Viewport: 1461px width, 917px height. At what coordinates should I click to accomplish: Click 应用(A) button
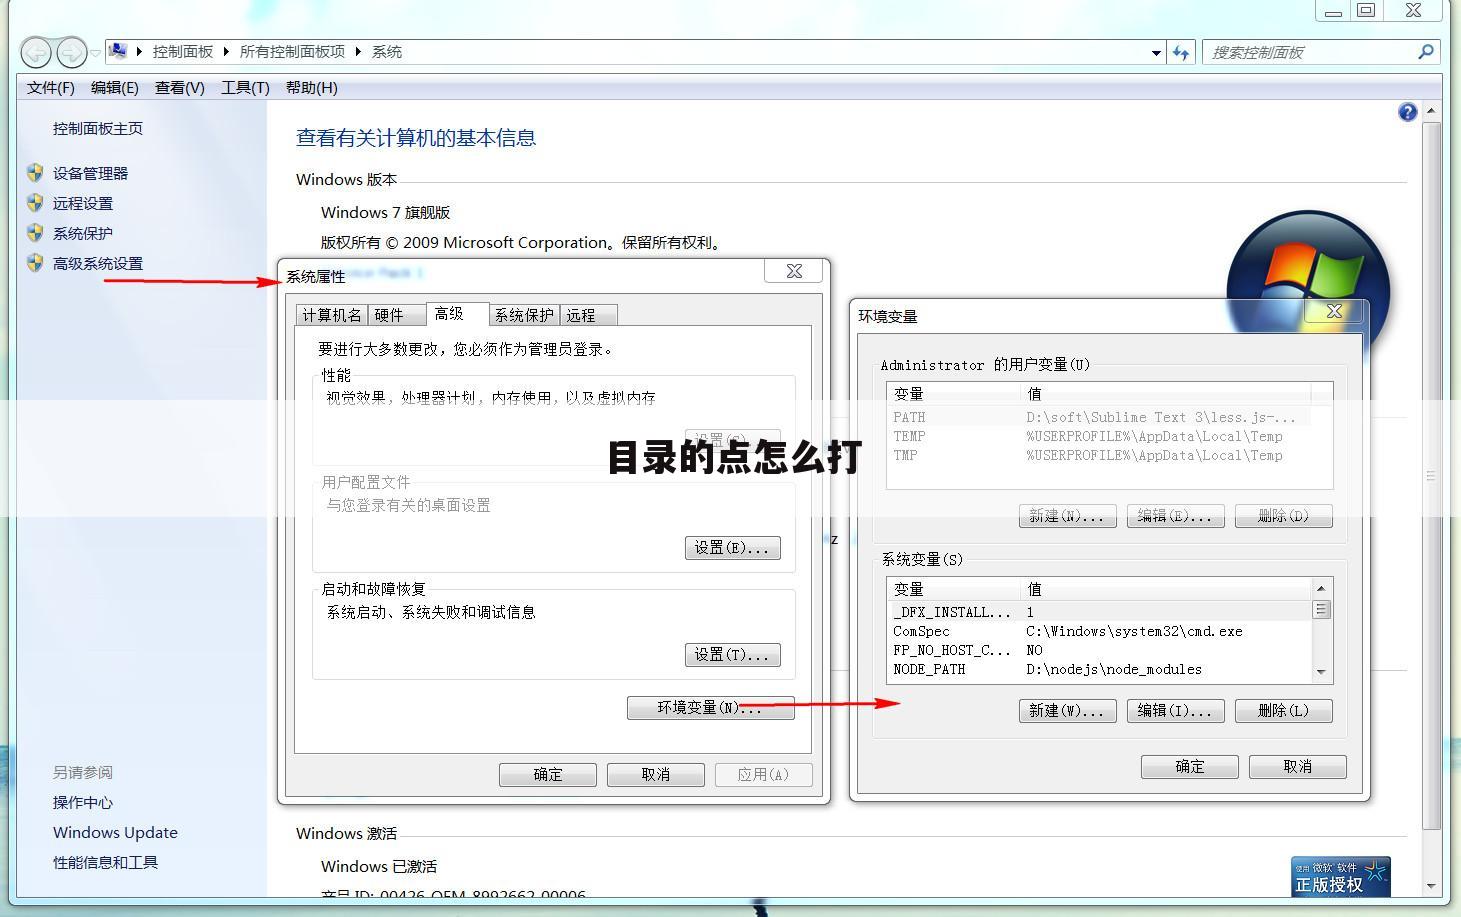click(x=764, y=775)
